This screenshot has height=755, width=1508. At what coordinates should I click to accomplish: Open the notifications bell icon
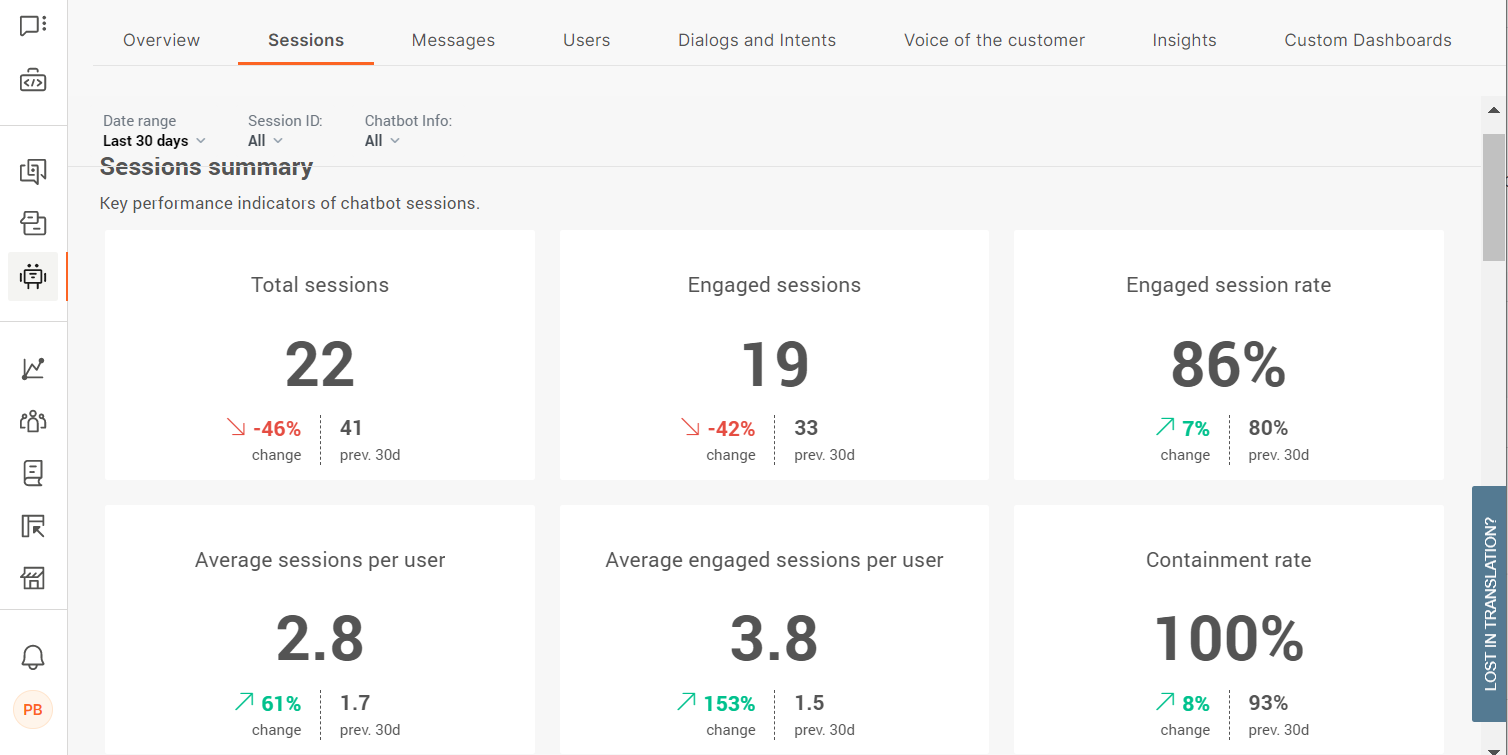[33, 657]
